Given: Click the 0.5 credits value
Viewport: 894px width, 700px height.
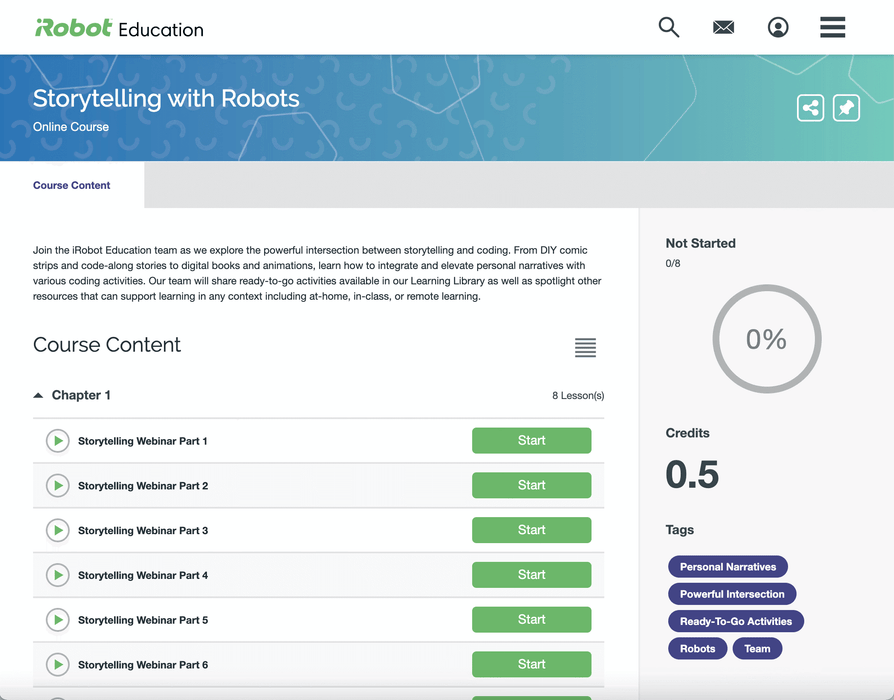Looking at the screenshot, I should point(692,474).
